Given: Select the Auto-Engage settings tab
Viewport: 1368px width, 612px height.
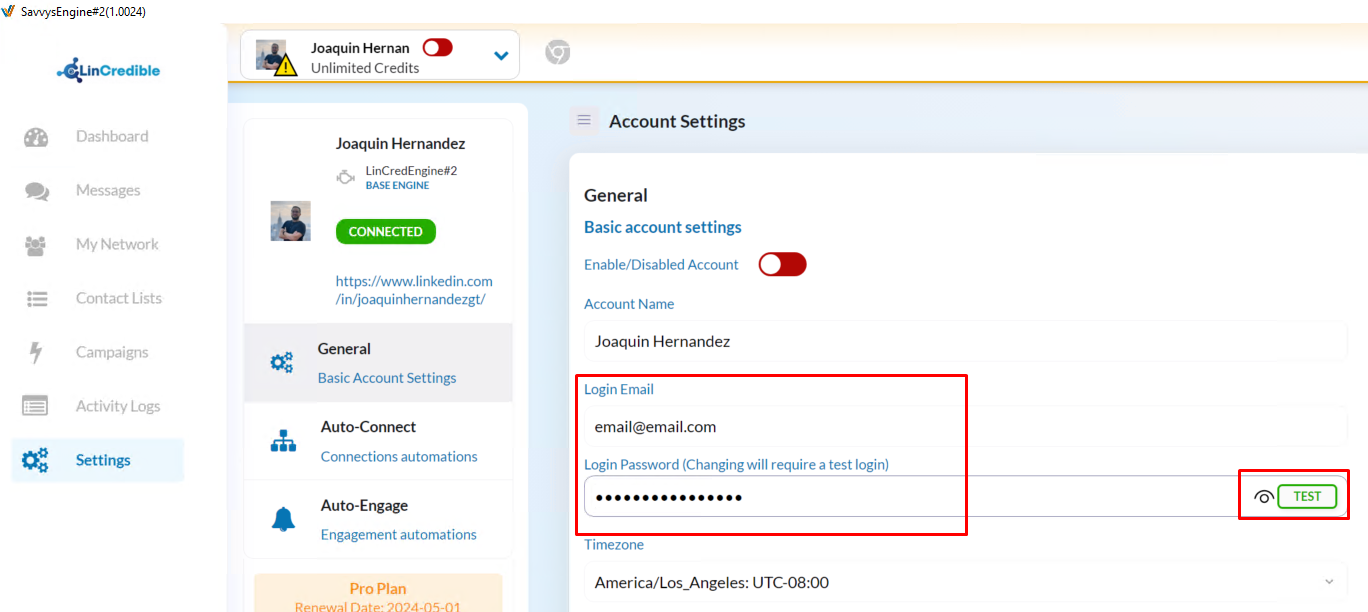Looking at the screenshot, I should pyautogui.click(x=378, y=519).
